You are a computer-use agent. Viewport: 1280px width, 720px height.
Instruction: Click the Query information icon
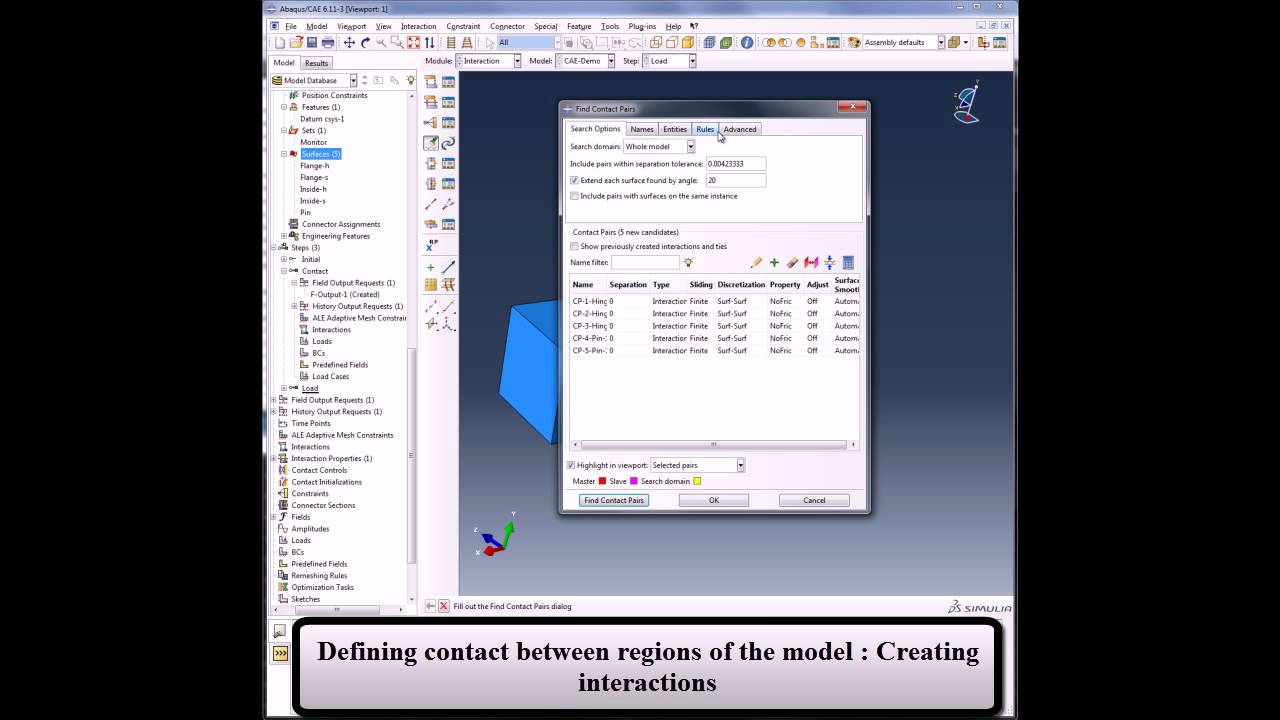[x=747, y=43]
